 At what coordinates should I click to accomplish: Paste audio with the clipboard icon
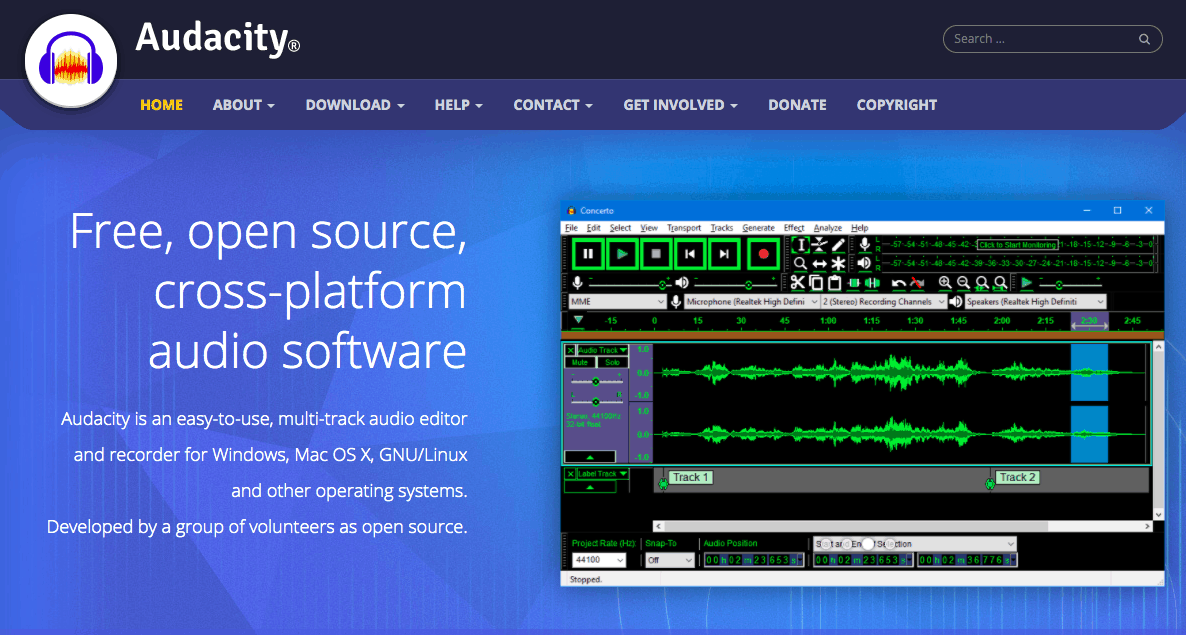pos(834,283)
